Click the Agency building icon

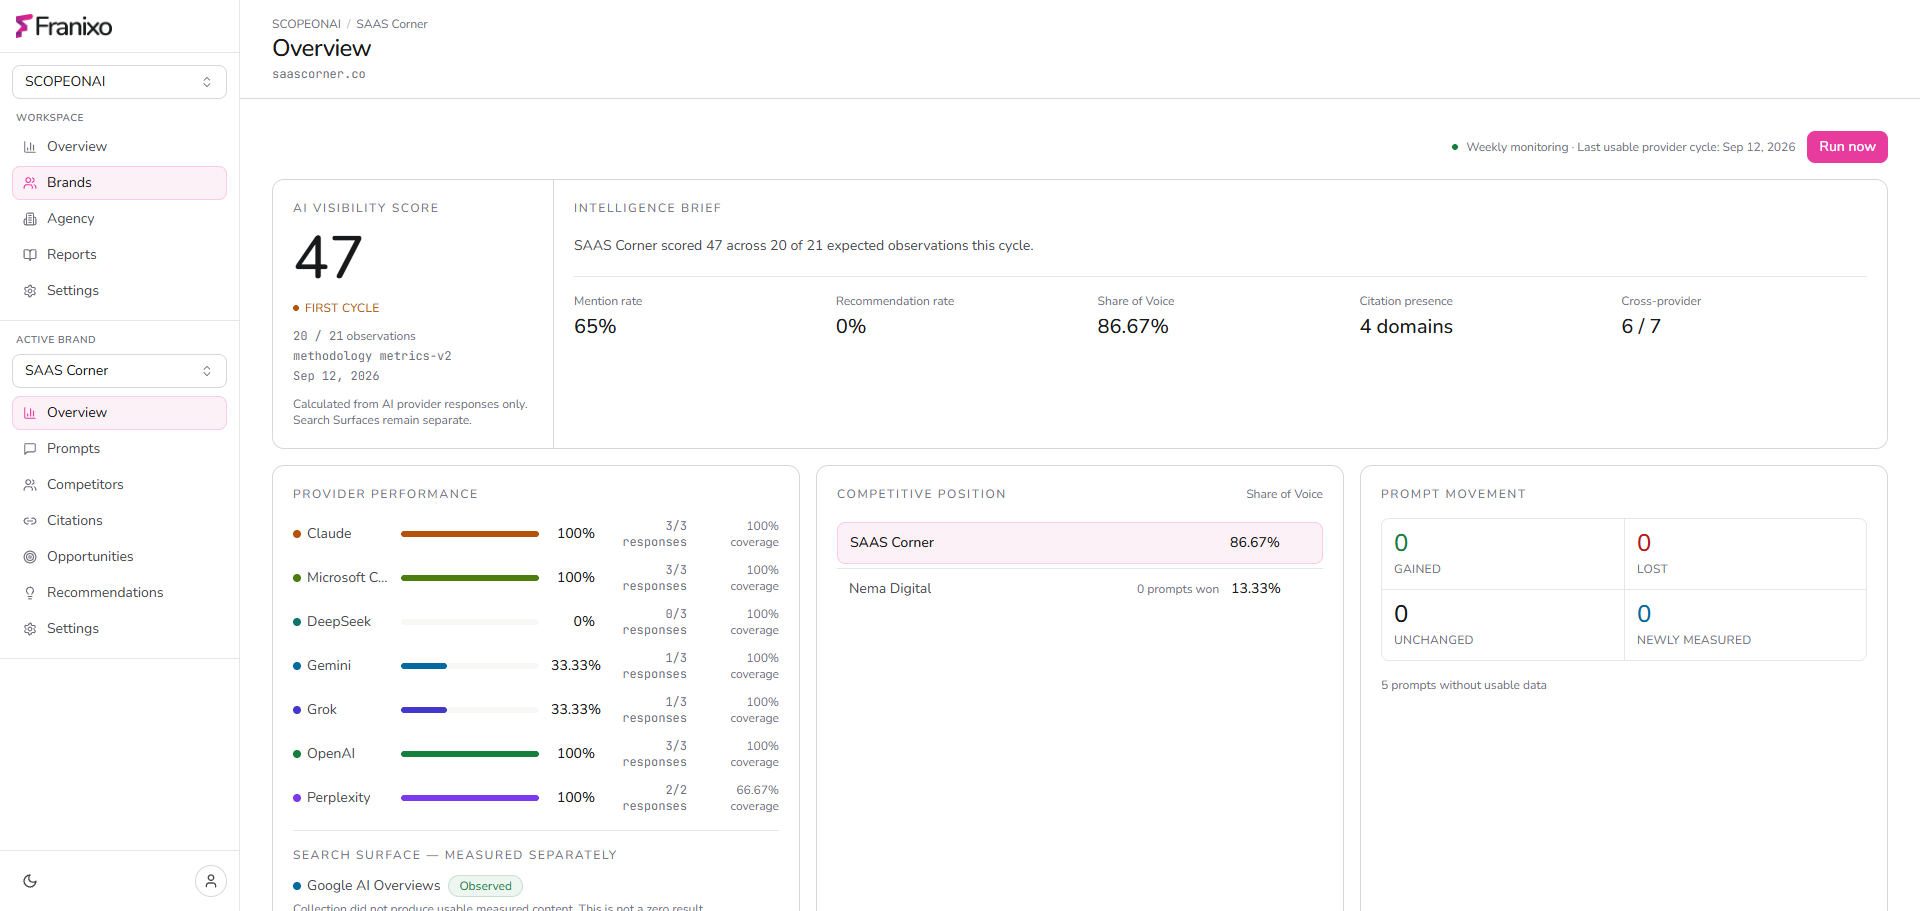[x=30, y=219]
